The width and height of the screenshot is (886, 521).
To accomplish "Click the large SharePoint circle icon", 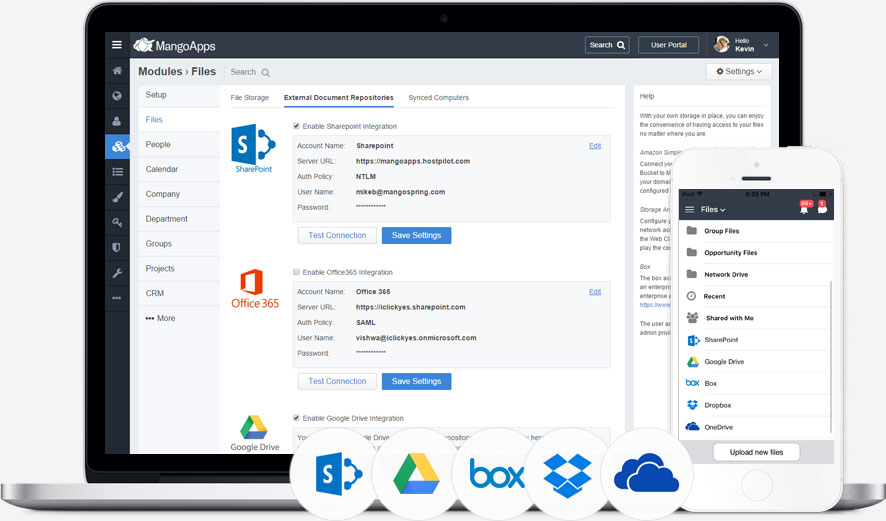I will [x=339, y=474].
